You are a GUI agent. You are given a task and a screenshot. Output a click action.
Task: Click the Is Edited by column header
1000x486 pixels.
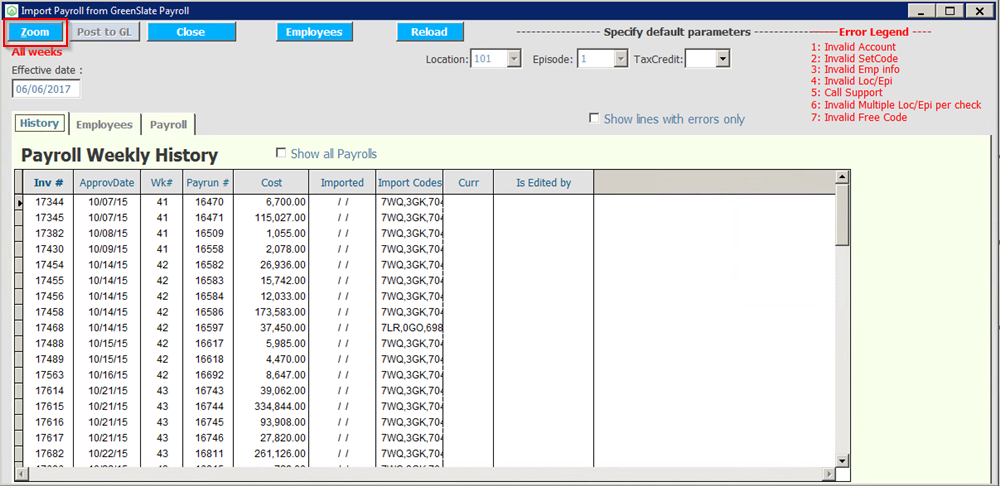(x=543, y=182)
